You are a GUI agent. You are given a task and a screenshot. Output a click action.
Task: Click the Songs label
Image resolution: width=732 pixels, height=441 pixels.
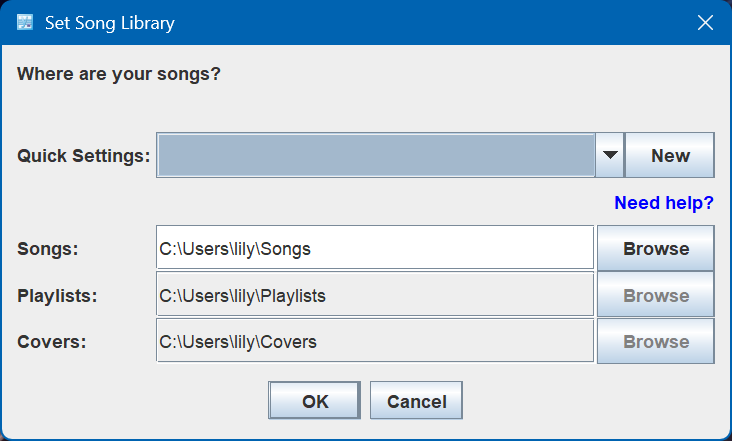(48, 249)
